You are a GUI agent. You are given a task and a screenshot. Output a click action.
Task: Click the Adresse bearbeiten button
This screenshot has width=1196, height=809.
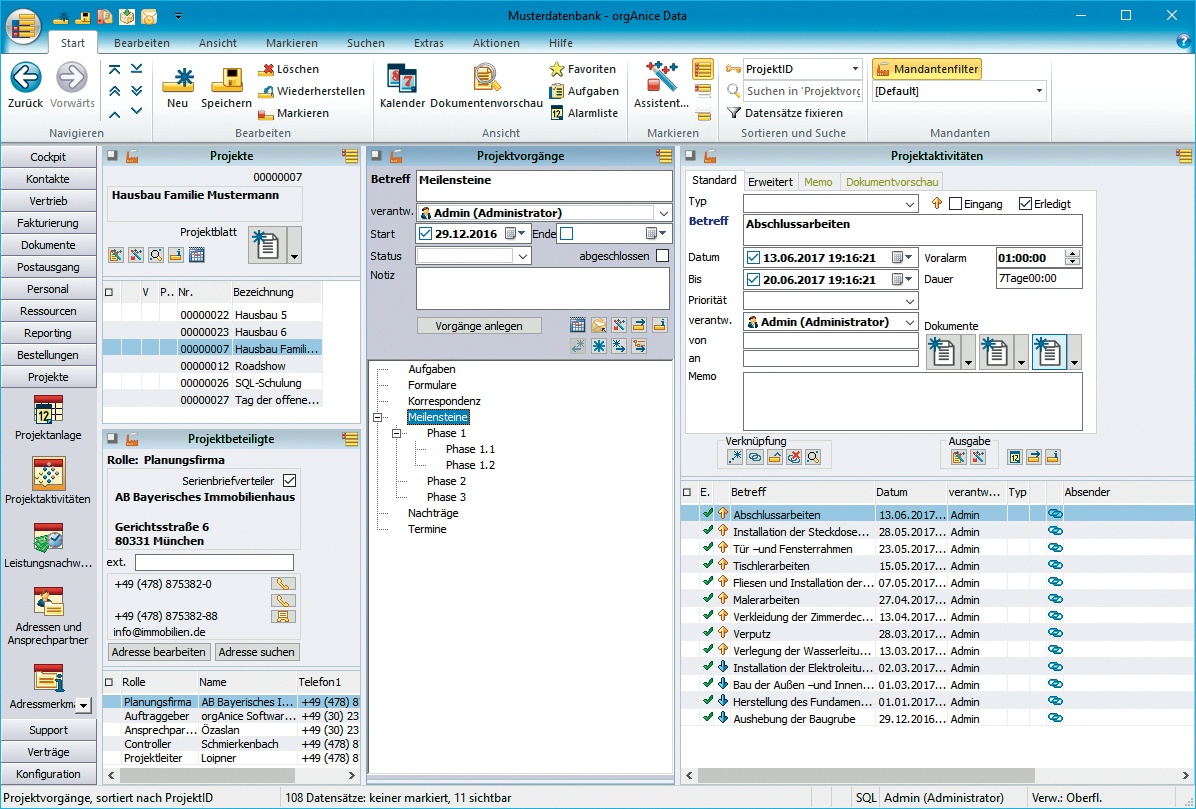pos(159,652)
